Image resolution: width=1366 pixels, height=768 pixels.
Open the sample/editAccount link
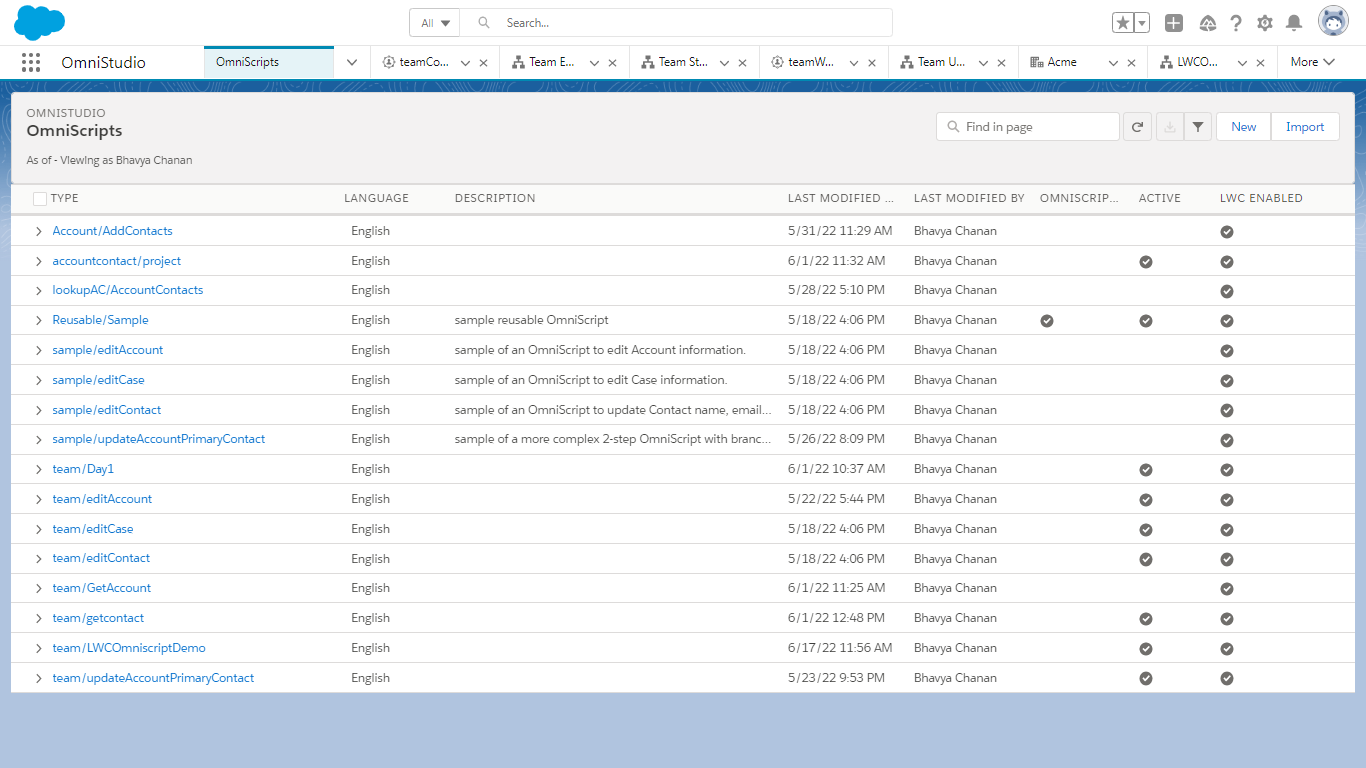[108, 350]
